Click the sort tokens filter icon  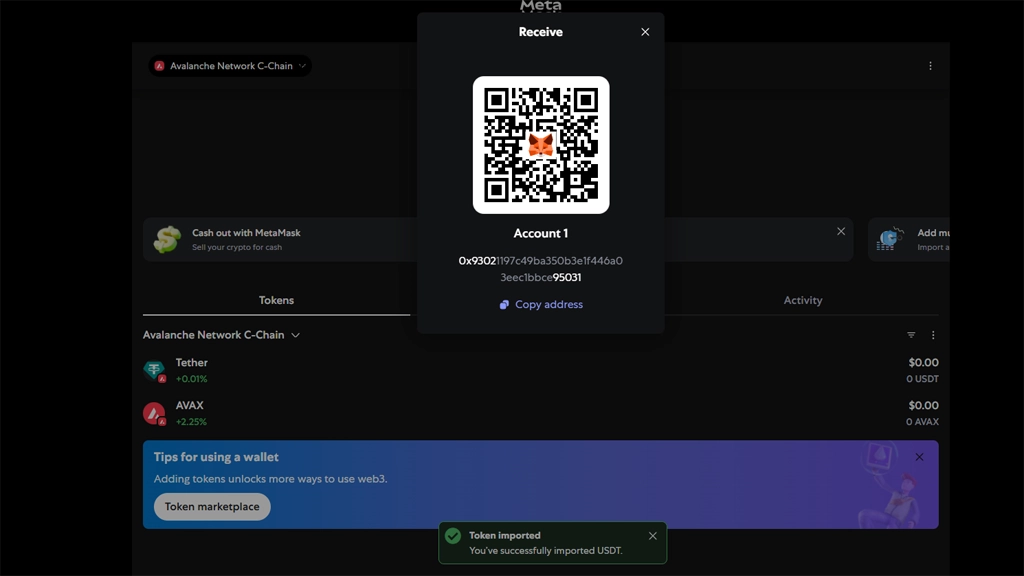point(911,335)
